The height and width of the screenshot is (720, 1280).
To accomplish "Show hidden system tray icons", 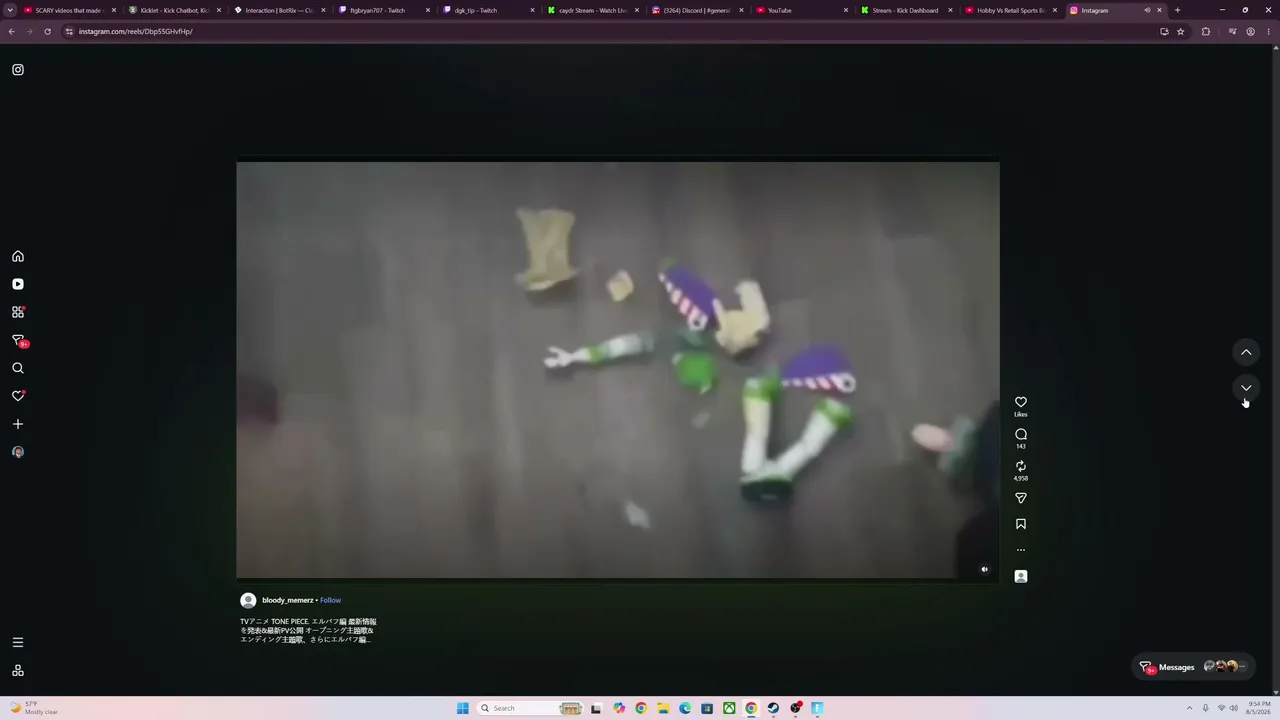I will pos(1191,708).
